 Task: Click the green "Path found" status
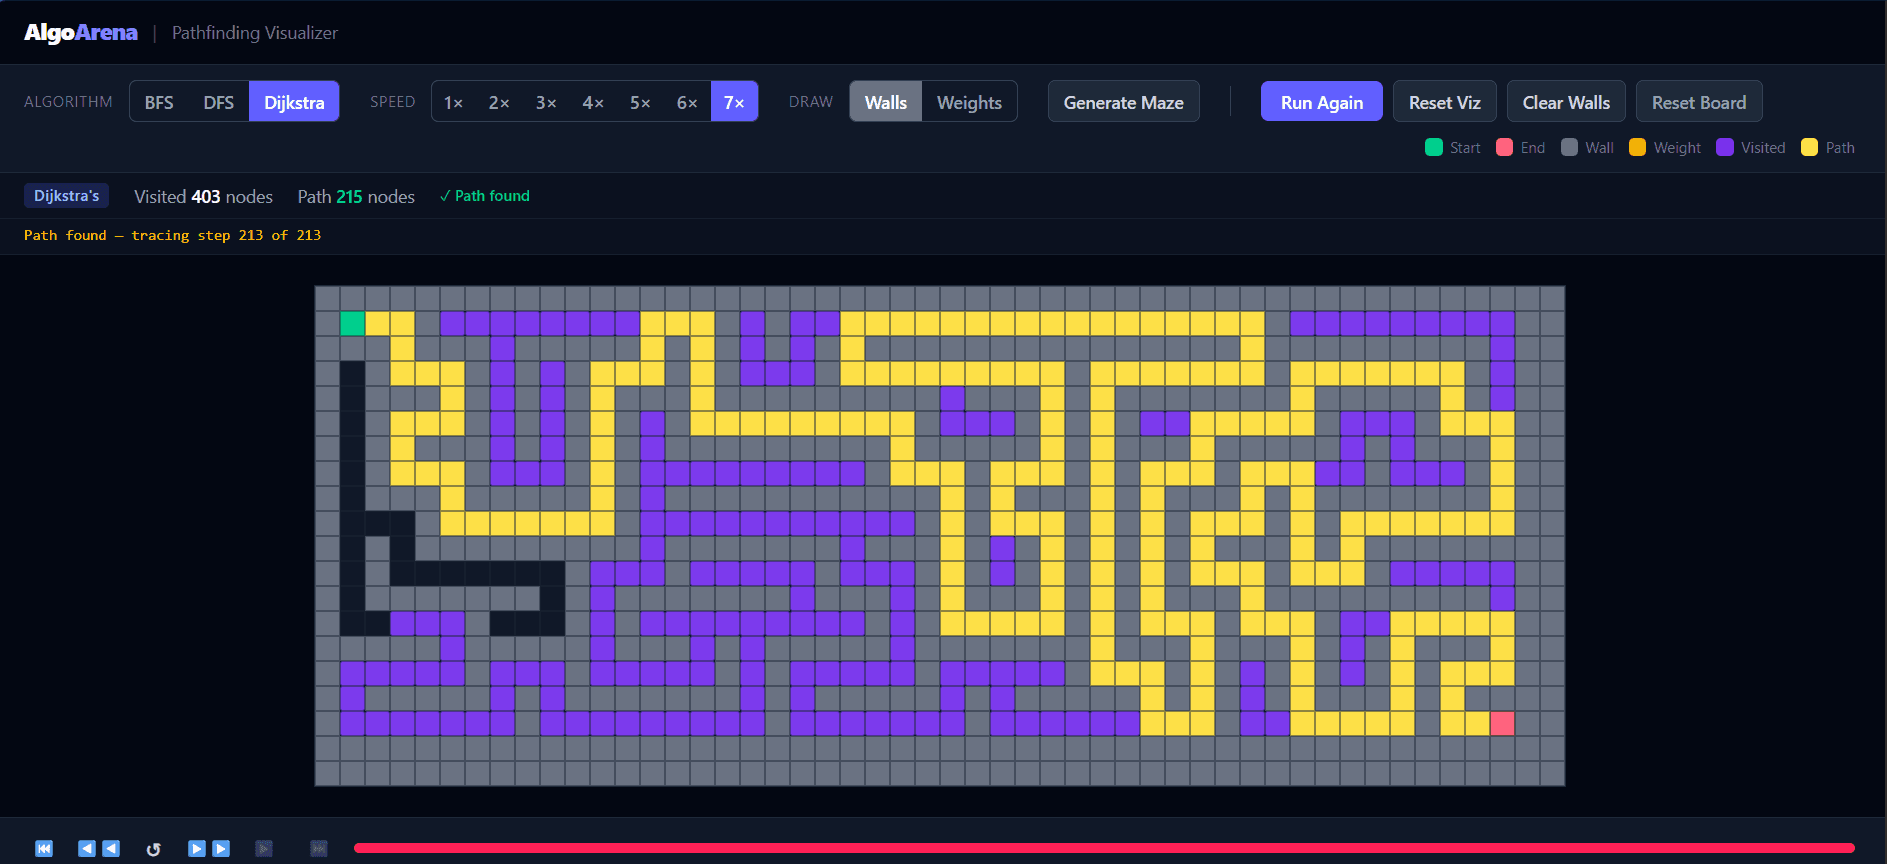click(485, 196)
